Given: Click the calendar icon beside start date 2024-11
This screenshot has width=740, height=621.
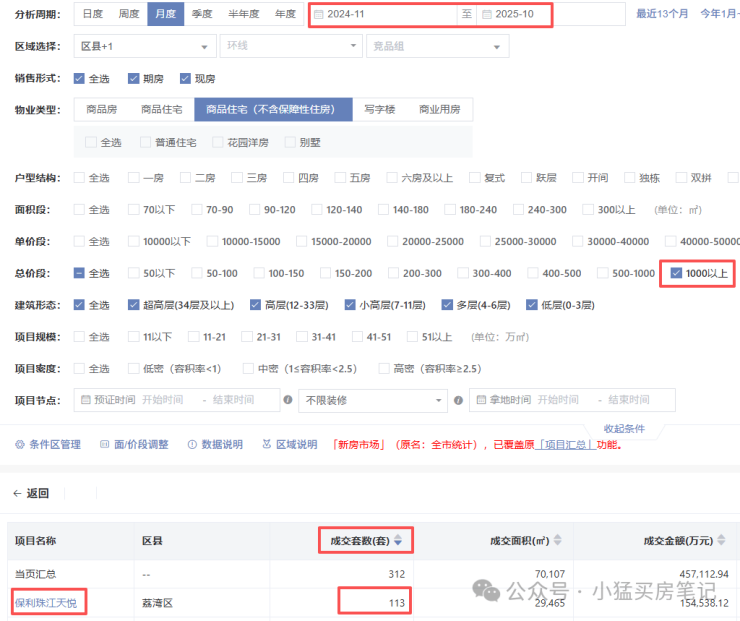Looking at the screenshot, I should pyautogui.click(x=319, y=14).
